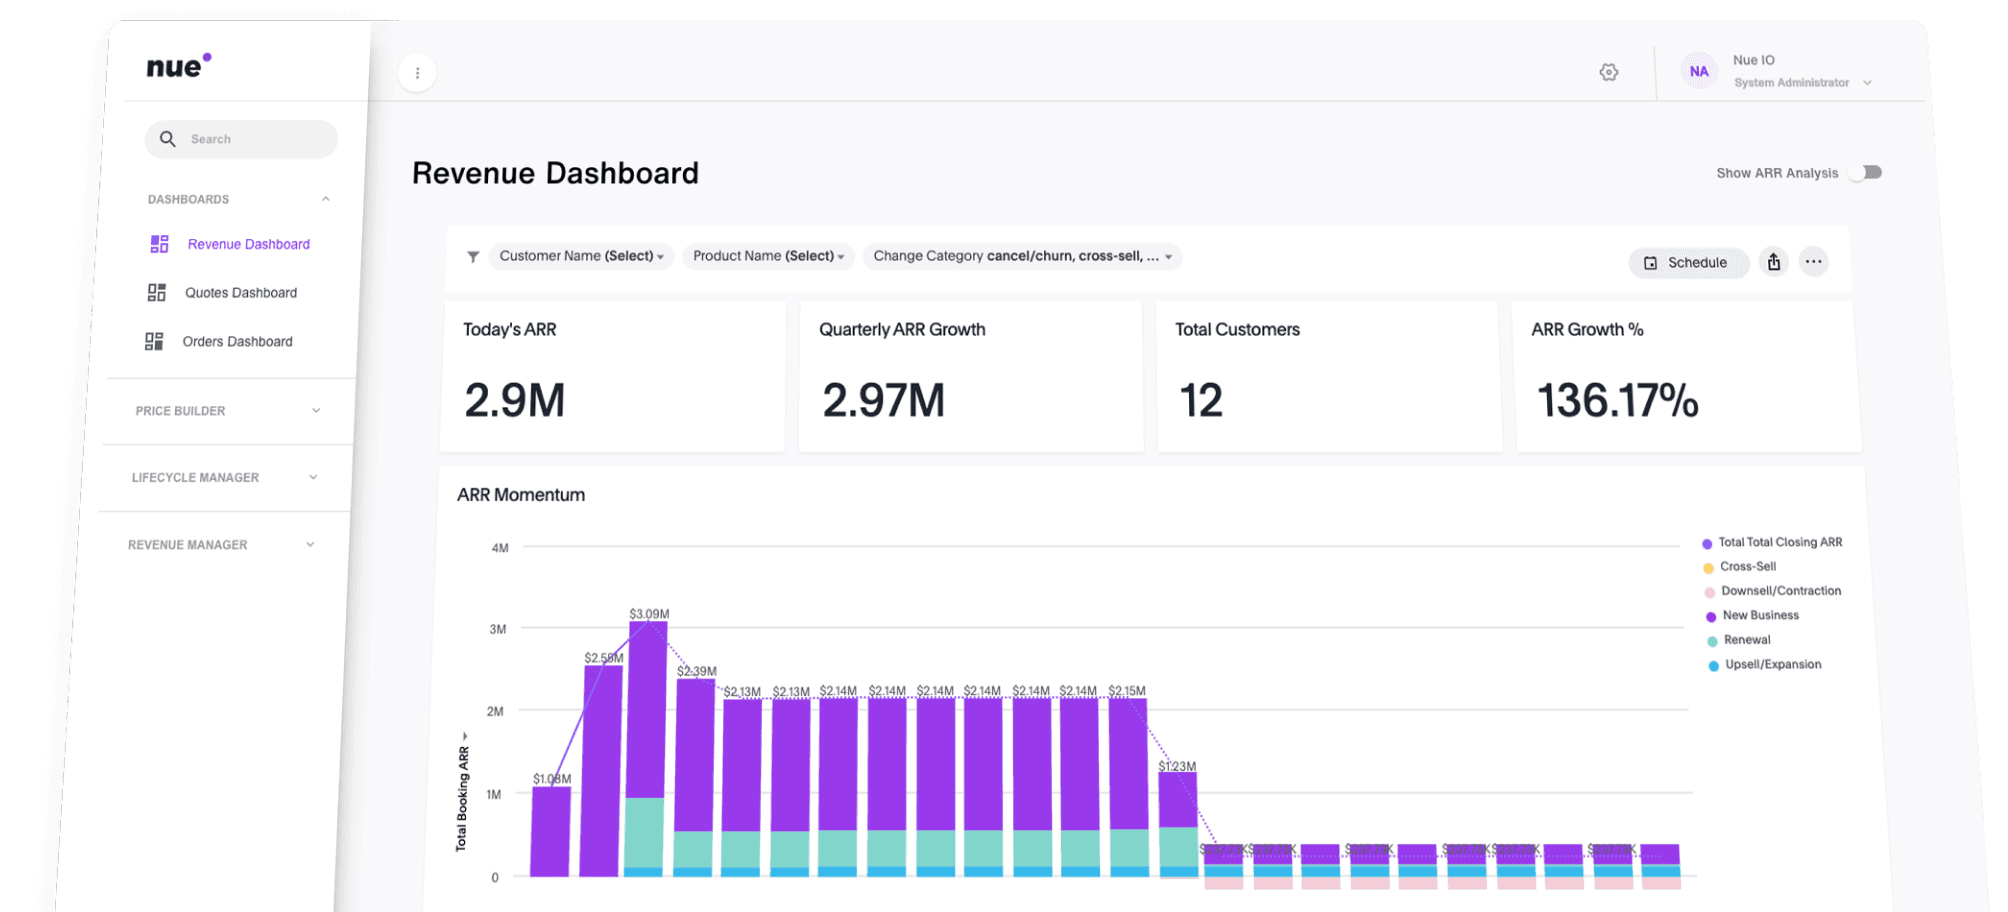2008x912 pixels.
Task: Open the Customer Name filter dropdown
Action: click(x=581, y=257)
